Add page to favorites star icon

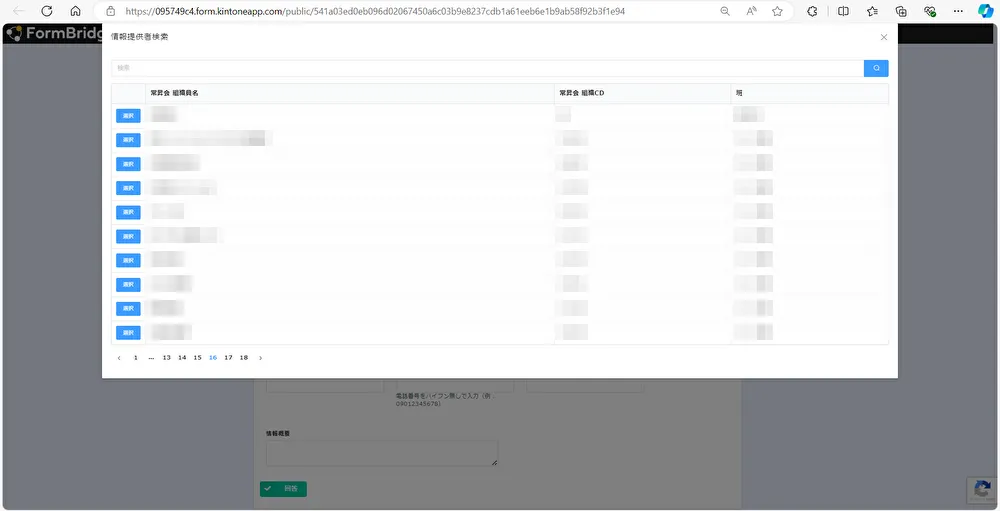[x=777, y=11]
